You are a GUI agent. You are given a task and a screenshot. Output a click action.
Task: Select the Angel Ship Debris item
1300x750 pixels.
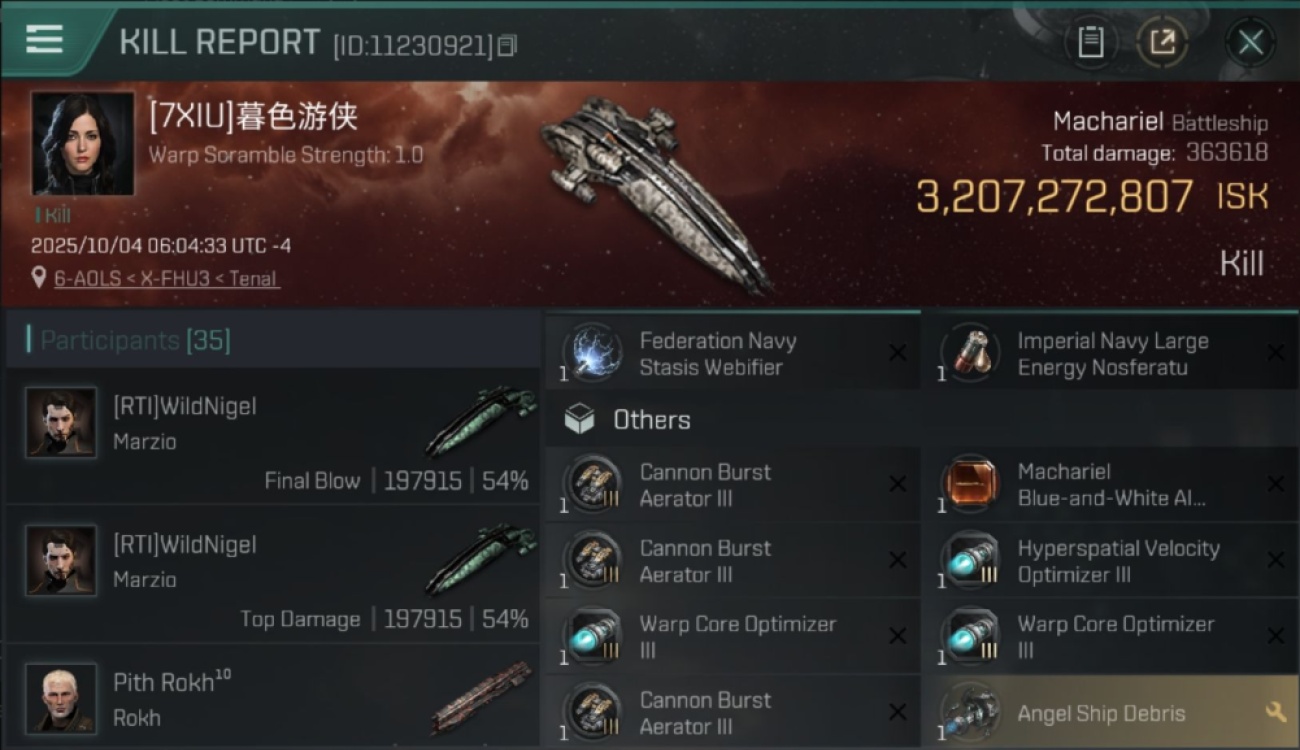pyautogui.click(x=1109, y=712)
